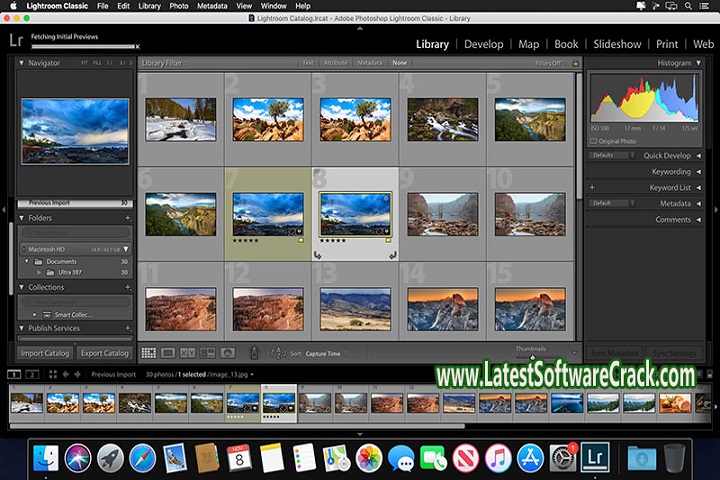Add a new folder with plus icon
Screen dimensions: 720x480
click(x=127, y=217)
